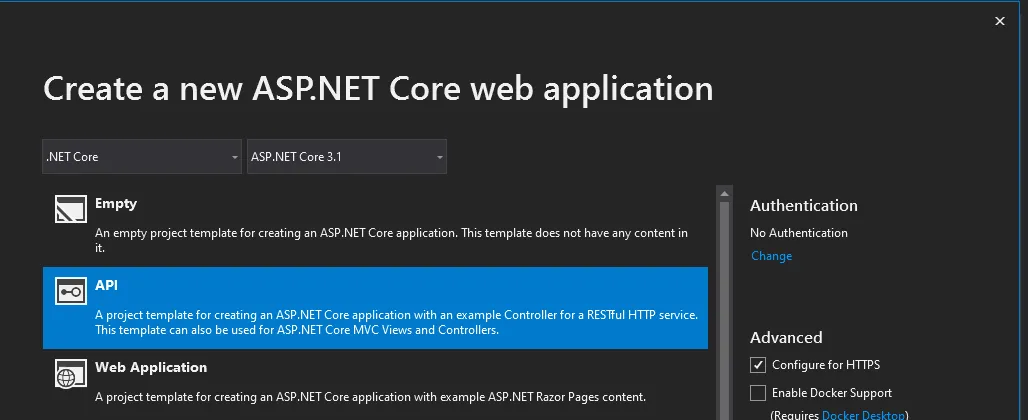This screenshot has width=1028, height=420.
Task: Click the Empty template description text
Action: click(391, 240)
